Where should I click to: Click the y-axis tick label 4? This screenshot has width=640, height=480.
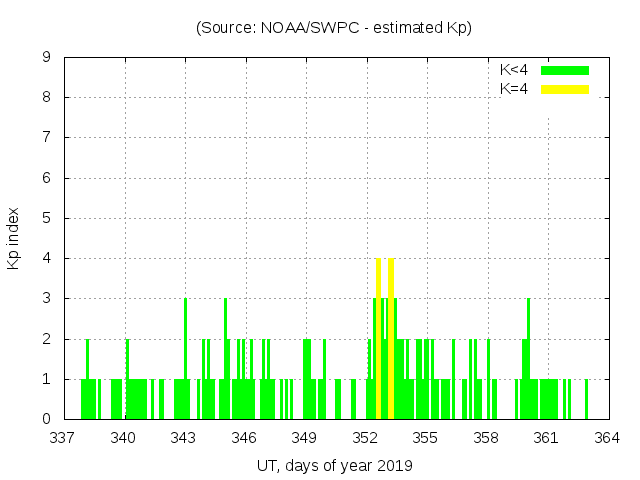(47, 258)
